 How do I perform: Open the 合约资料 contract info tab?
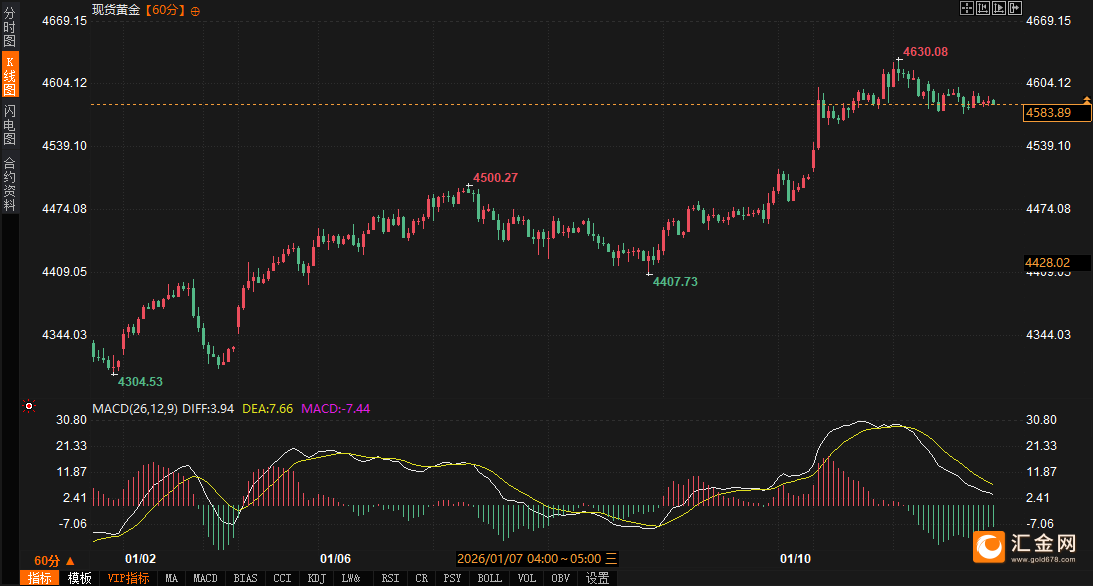coord(10,183)
